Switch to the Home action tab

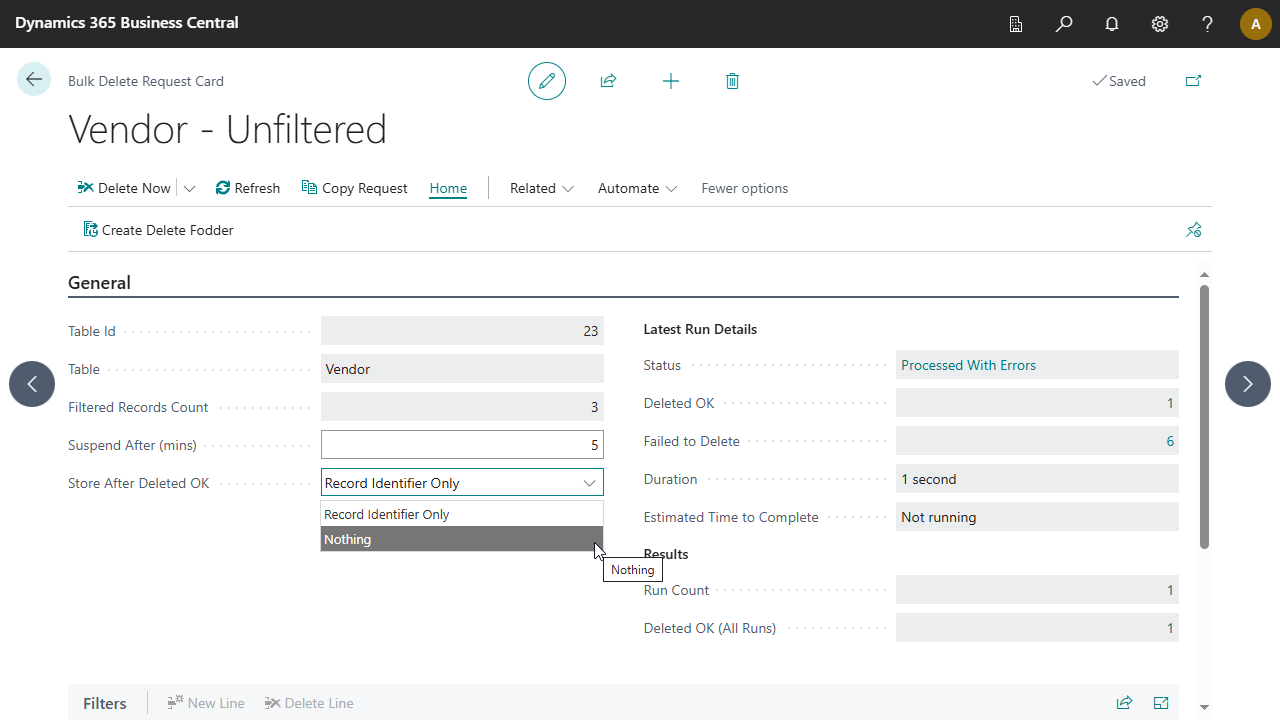coord(447,188)
